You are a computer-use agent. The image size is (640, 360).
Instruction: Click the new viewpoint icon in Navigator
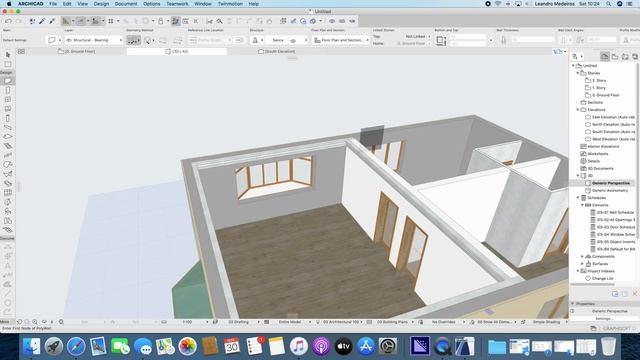(x=615, y=294)
